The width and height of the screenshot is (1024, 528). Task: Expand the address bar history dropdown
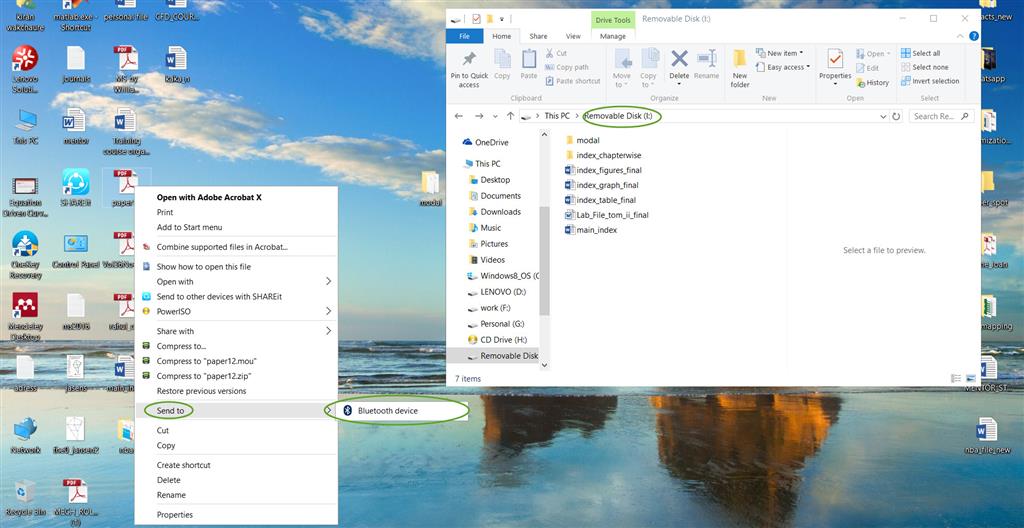[882, 116]
